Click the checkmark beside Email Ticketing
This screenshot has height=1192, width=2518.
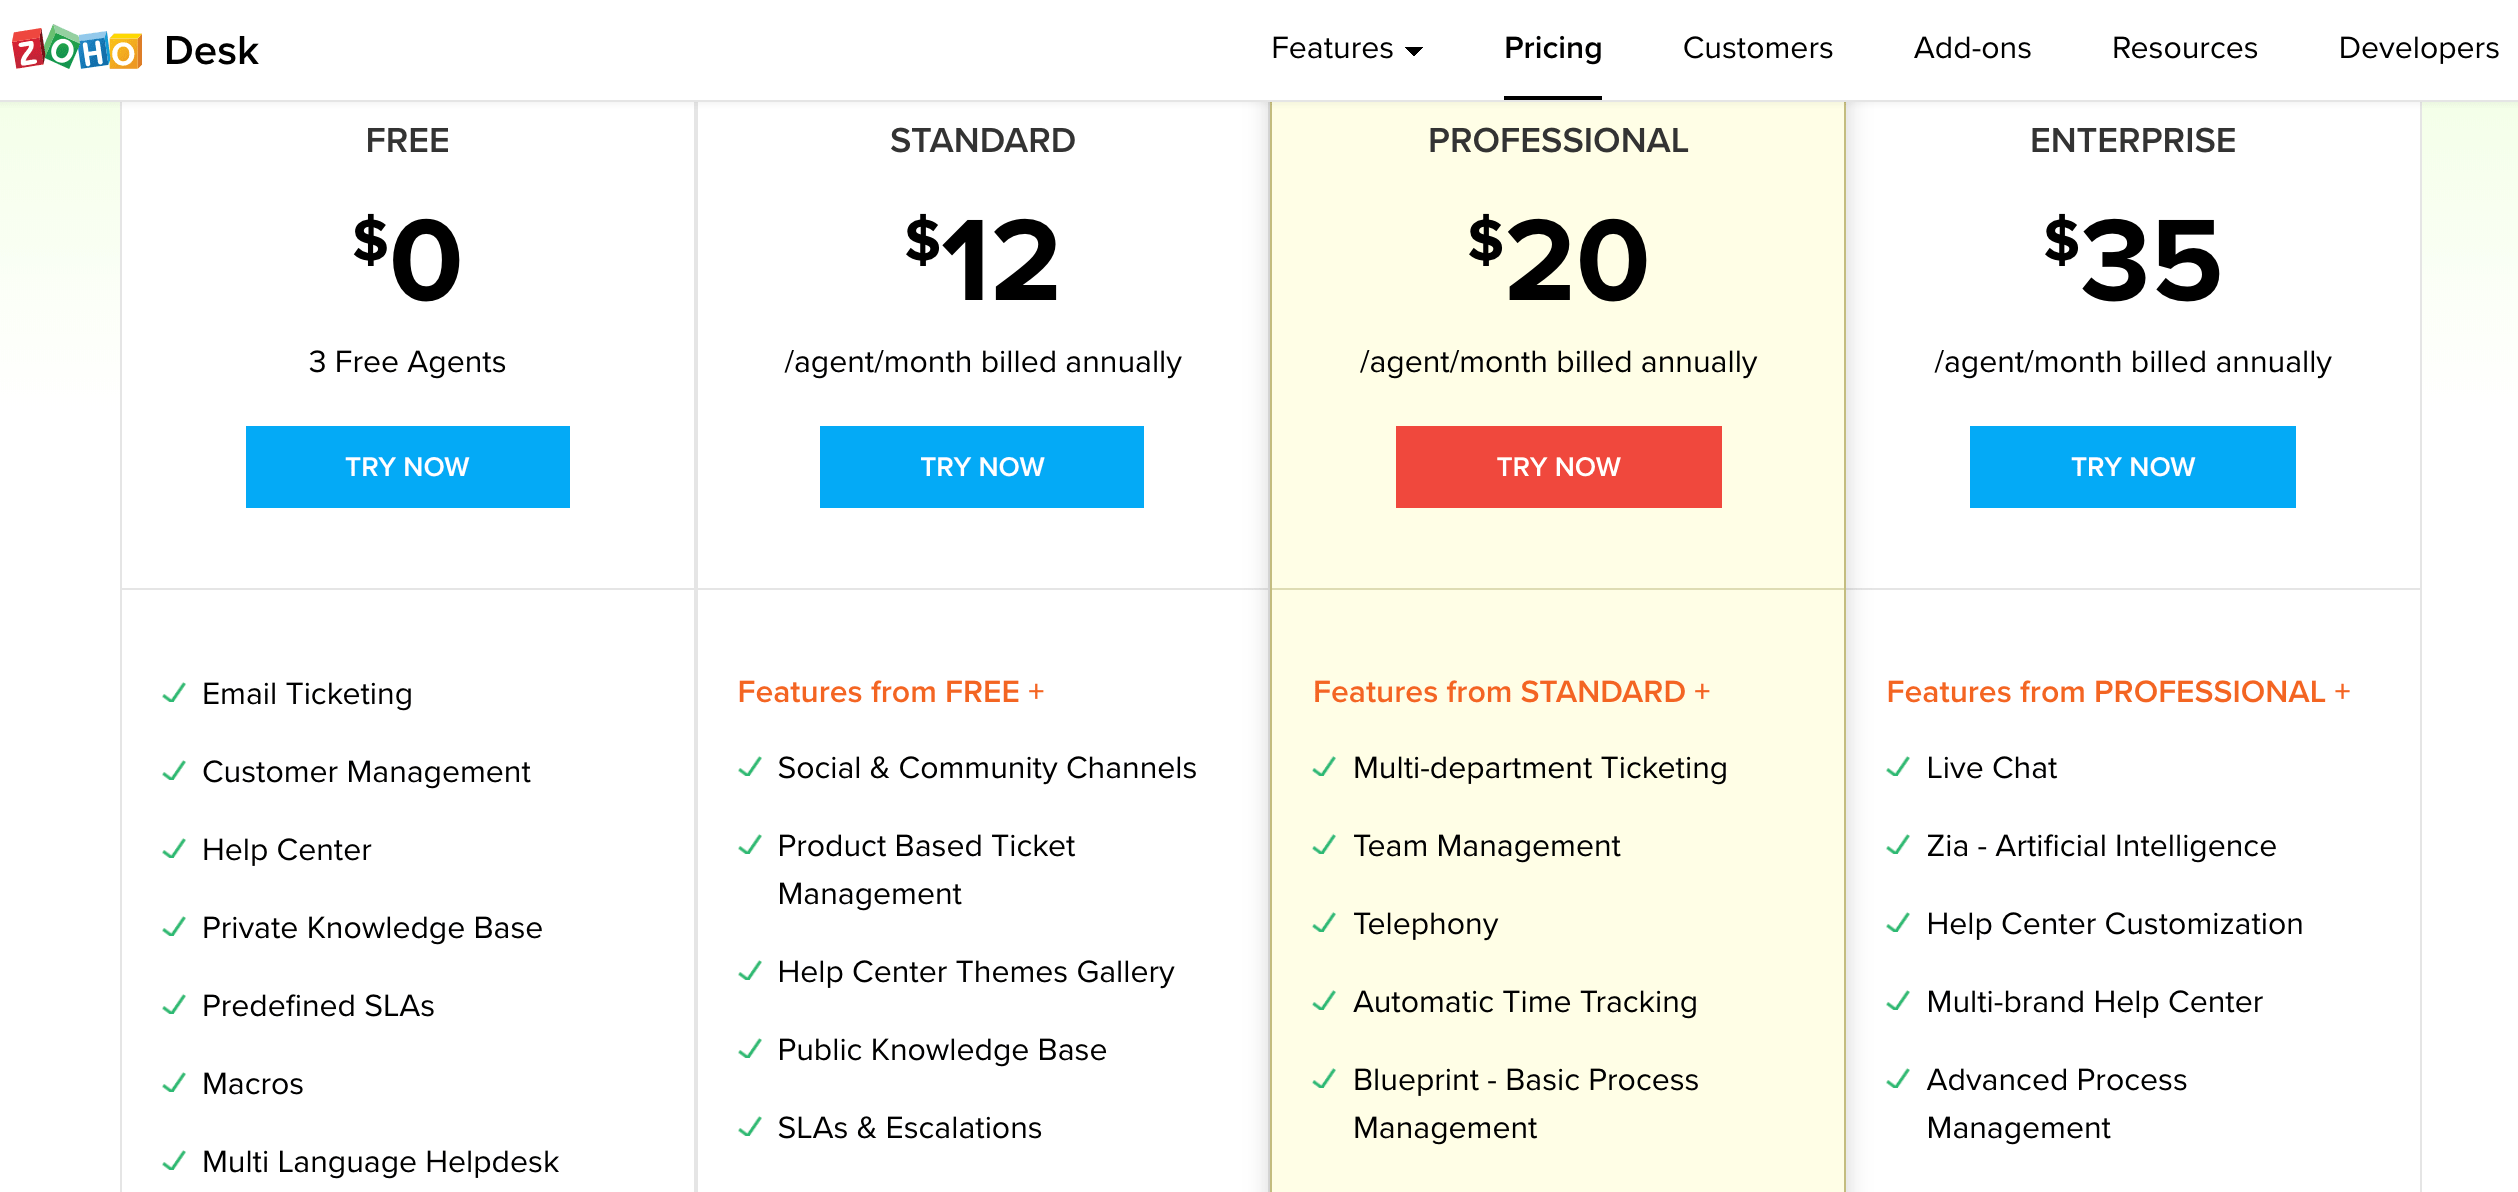[174, 693]
